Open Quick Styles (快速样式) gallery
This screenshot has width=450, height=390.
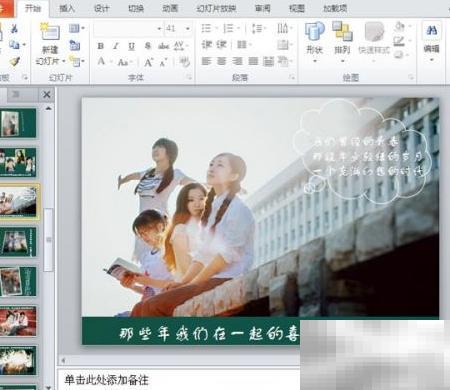[374, 42]
